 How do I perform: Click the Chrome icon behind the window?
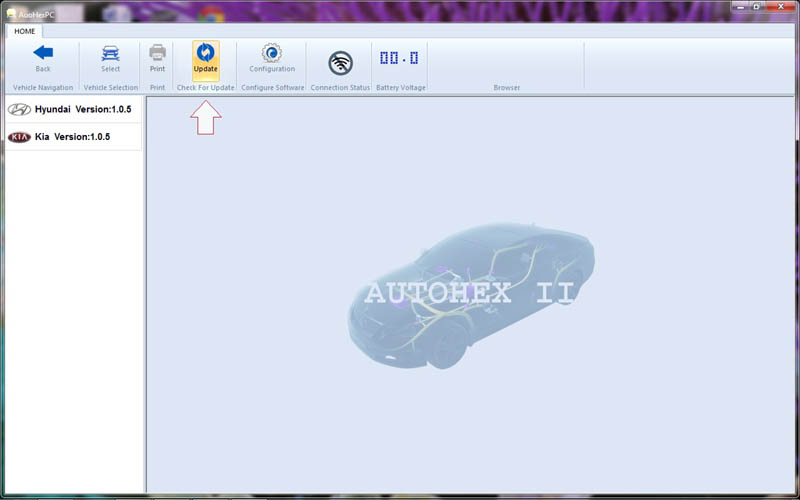pyautogui.click(x=211, y=14)
